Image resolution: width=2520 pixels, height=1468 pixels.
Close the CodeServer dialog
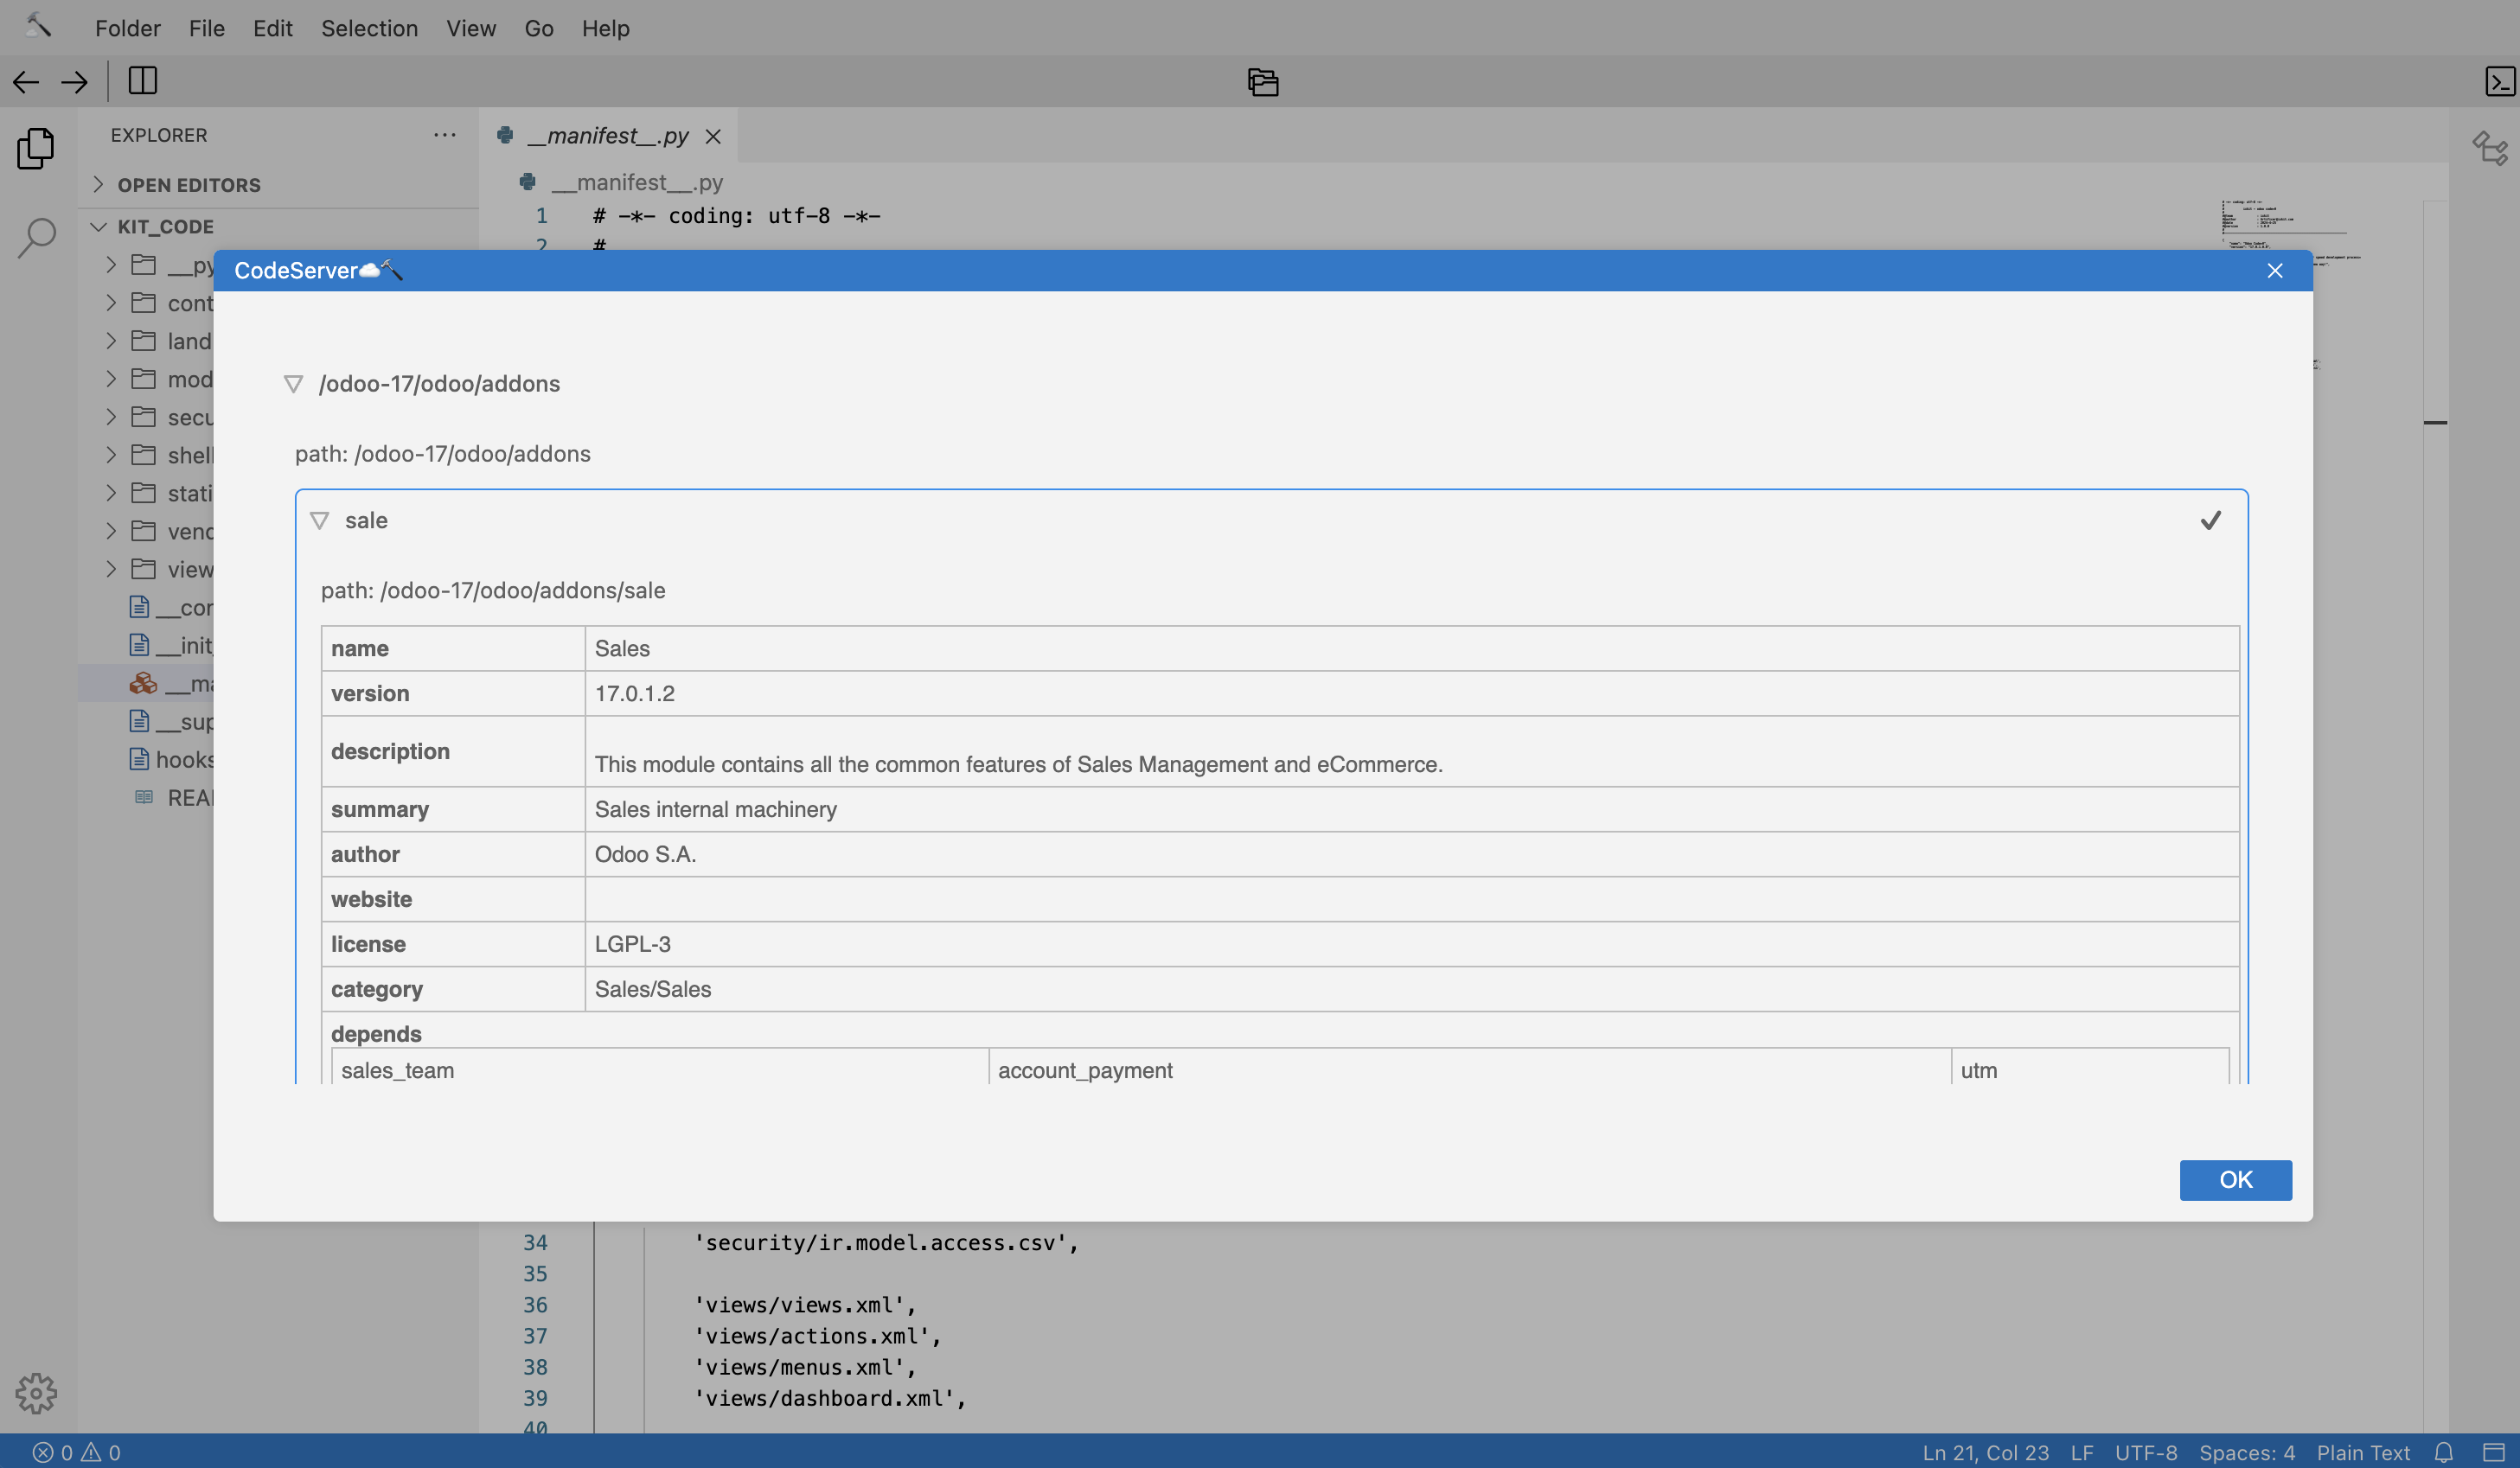click(x=2275, y=271)
